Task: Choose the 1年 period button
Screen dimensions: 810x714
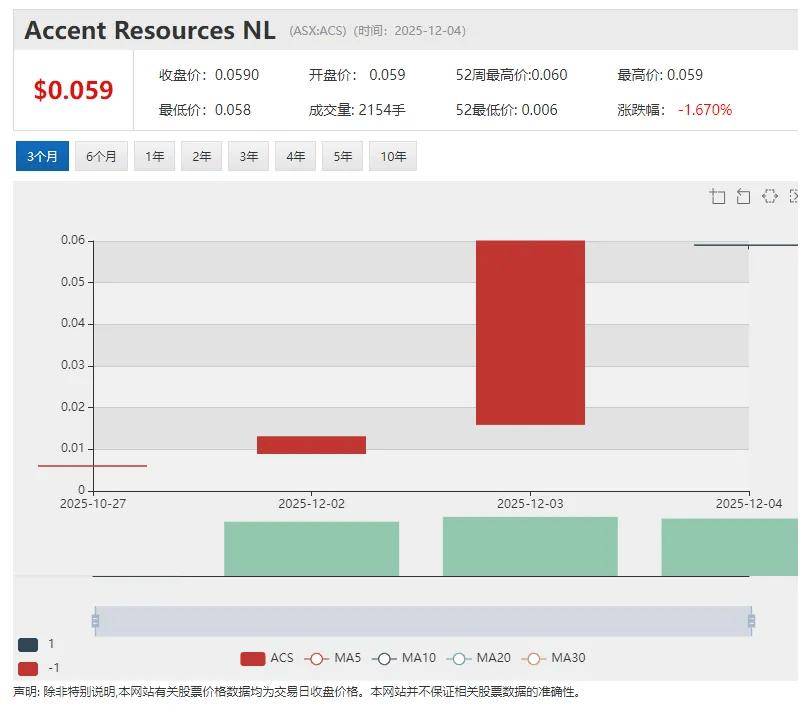Action: pyautogui.click(x=155, y=156)
